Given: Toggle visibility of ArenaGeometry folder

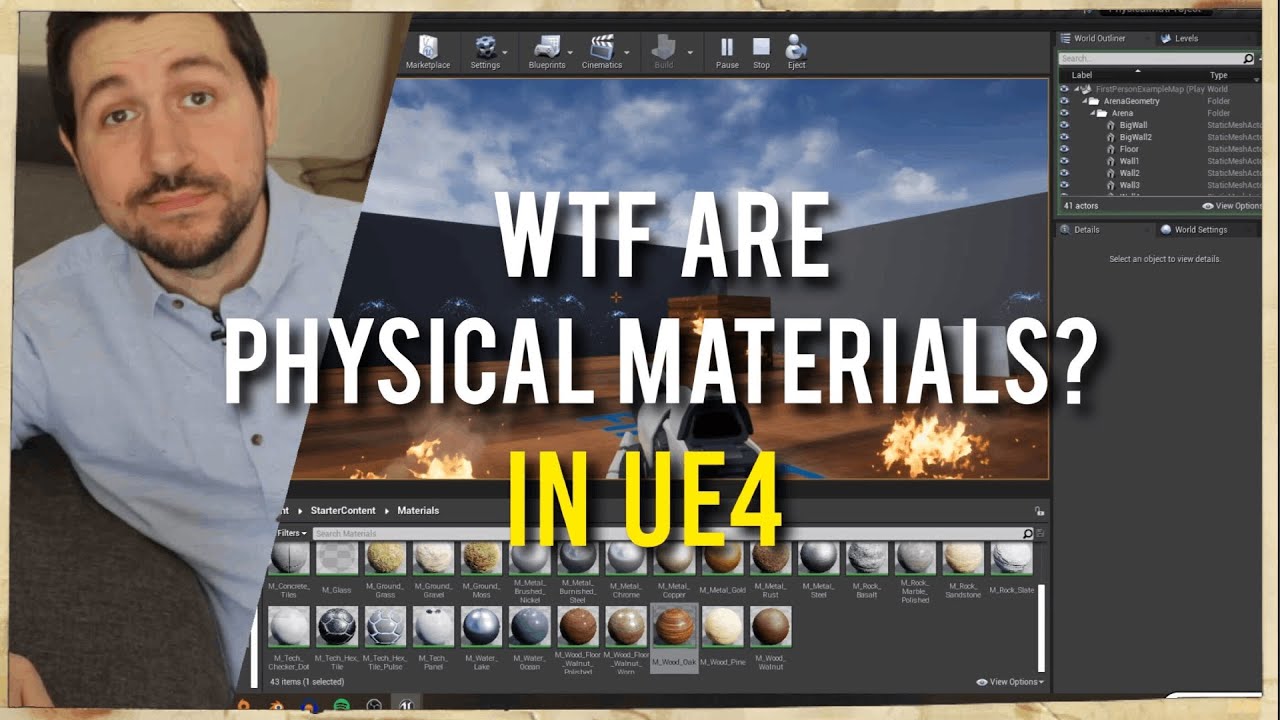Looking at the screenshot, I should [x=1064, y=101].
